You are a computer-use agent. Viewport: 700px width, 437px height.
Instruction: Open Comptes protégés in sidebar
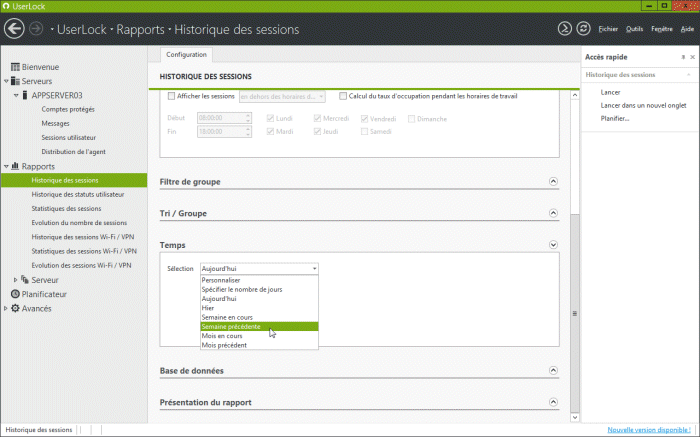[68, 109]
